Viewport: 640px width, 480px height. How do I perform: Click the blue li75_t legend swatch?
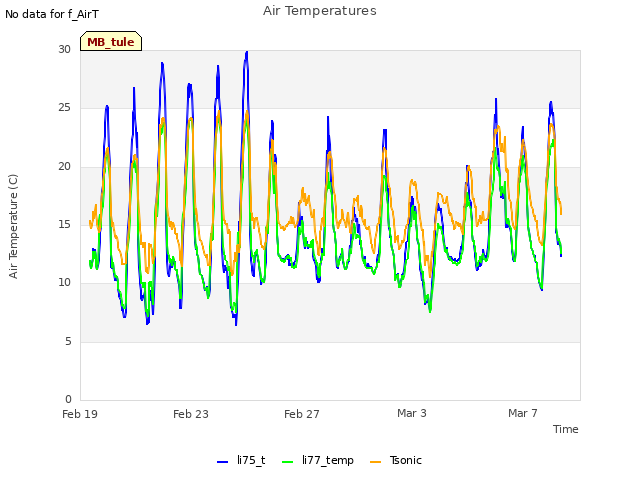click(x=222, y=462)
